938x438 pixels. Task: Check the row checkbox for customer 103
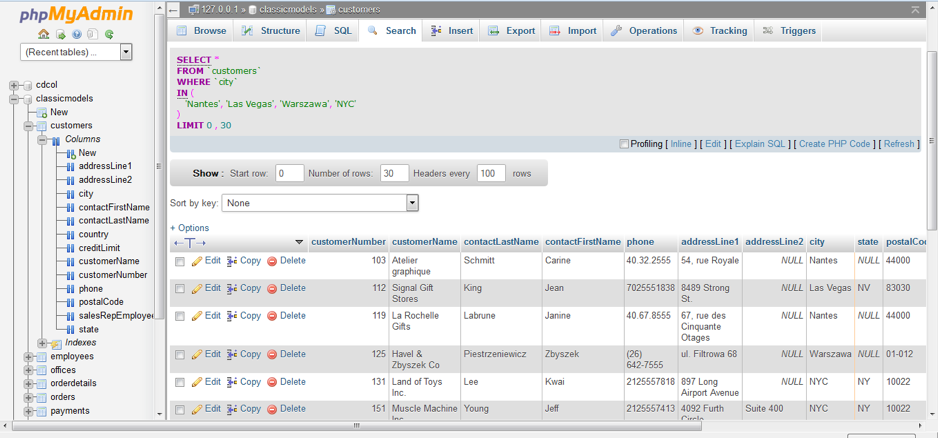click(x=180, y=262)
